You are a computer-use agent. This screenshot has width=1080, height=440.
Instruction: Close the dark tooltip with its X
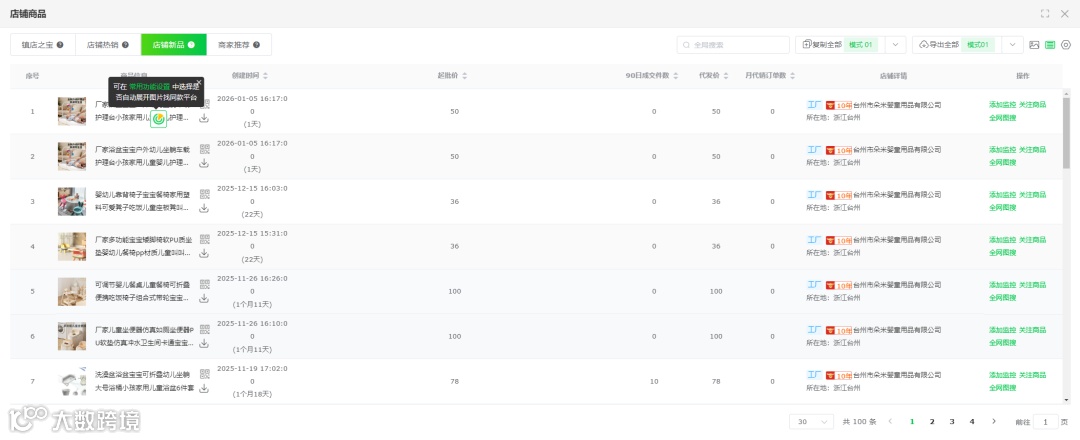click(199, 81)
